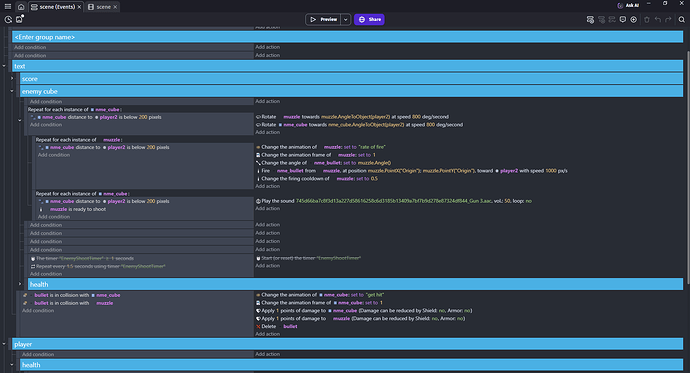Open the Preview options dropdown arrow
690x373 pixels.
(346, 19)
